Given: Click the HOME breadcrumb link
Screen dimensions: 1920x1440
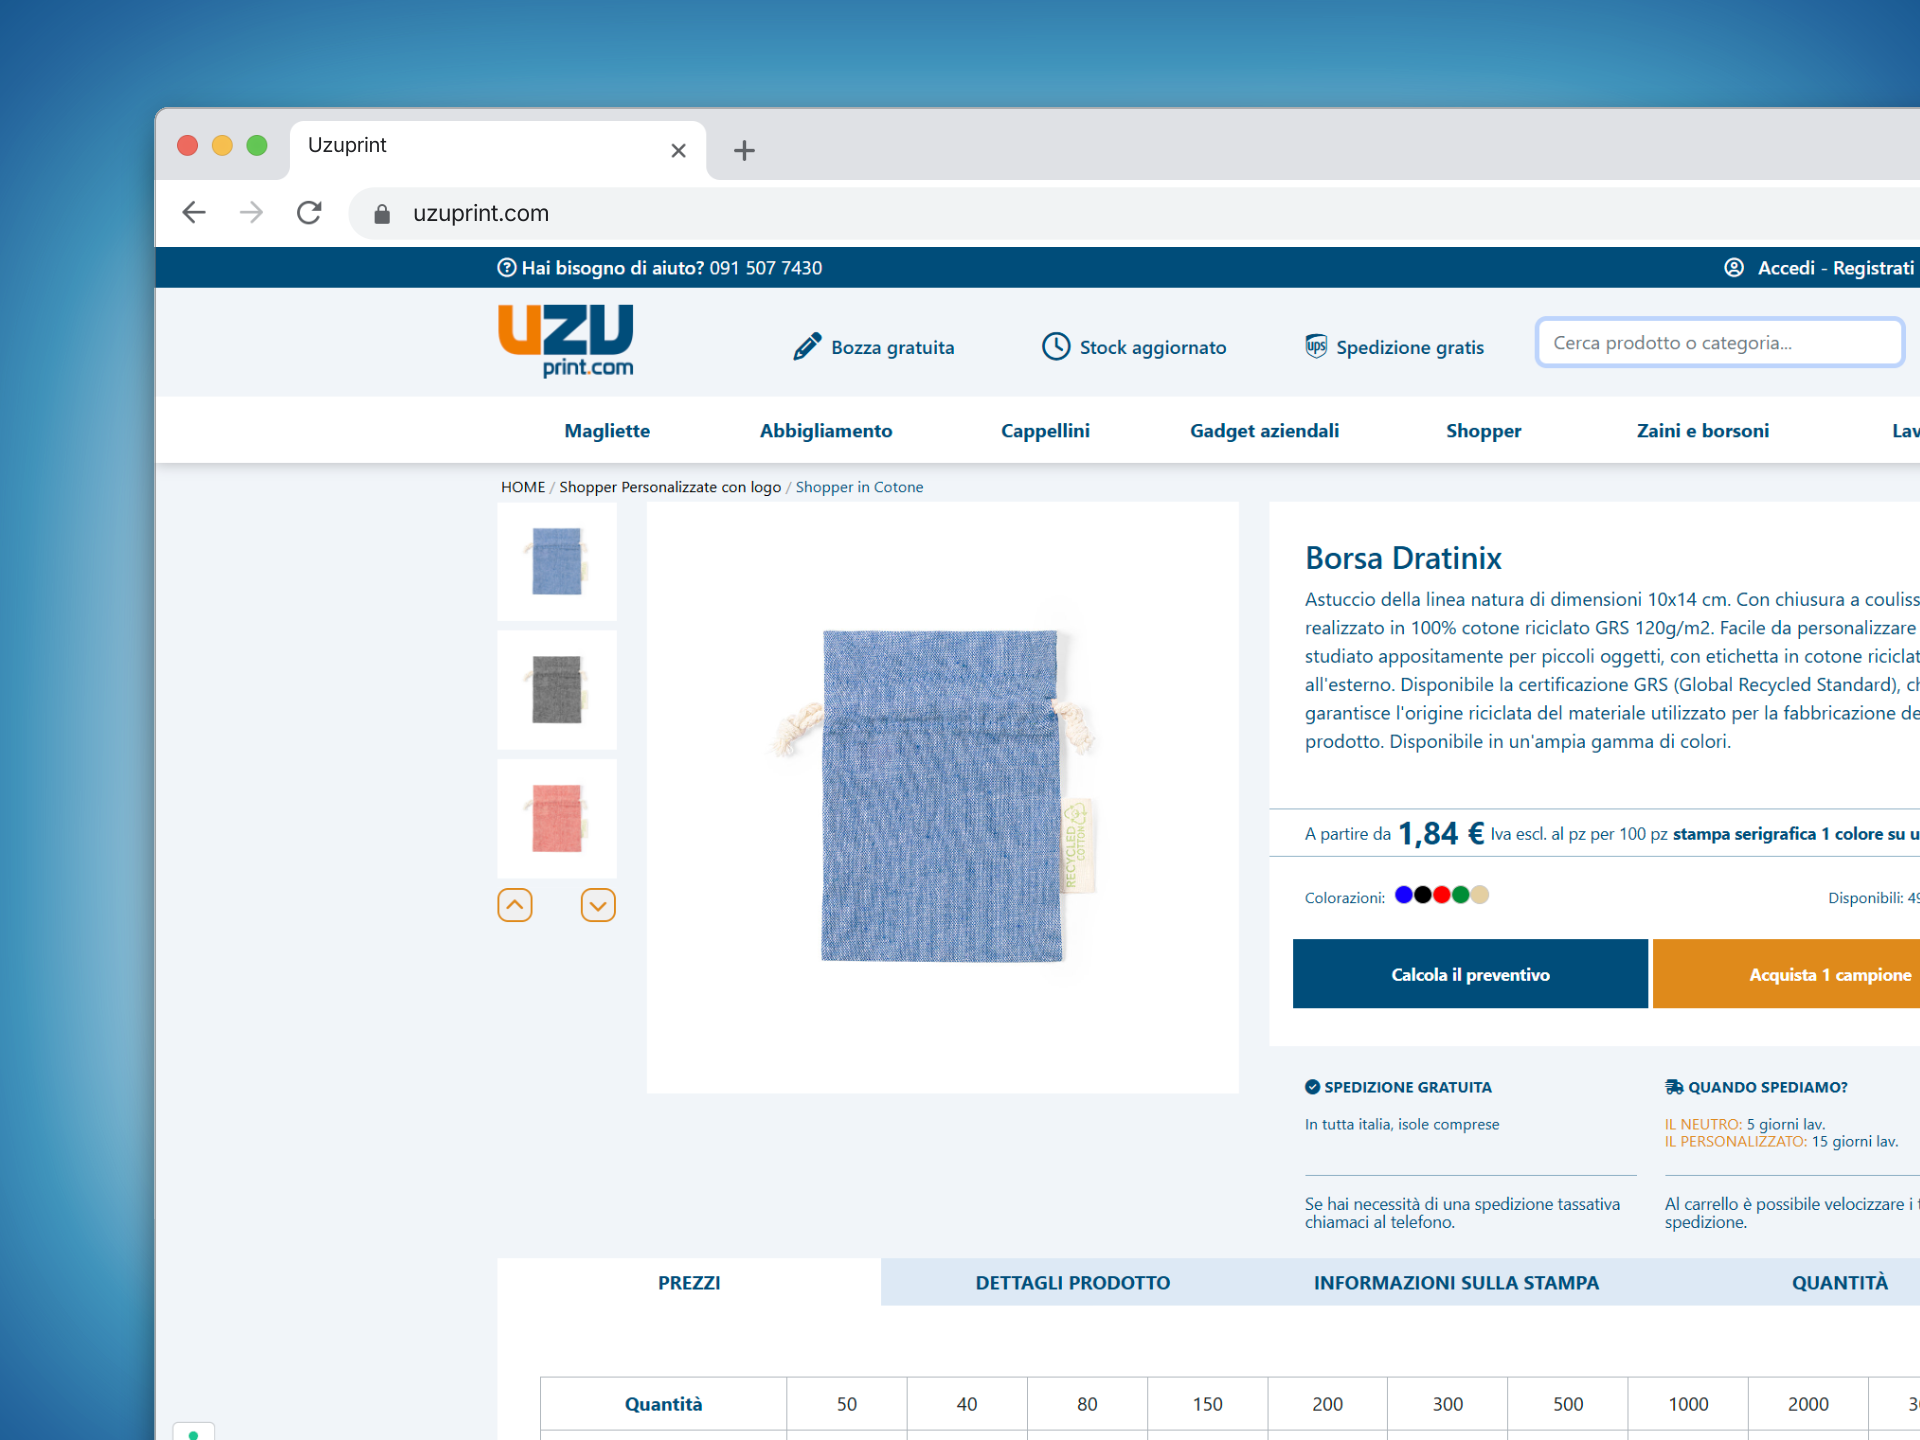Looking at the screenshot, I should point(523,487).
